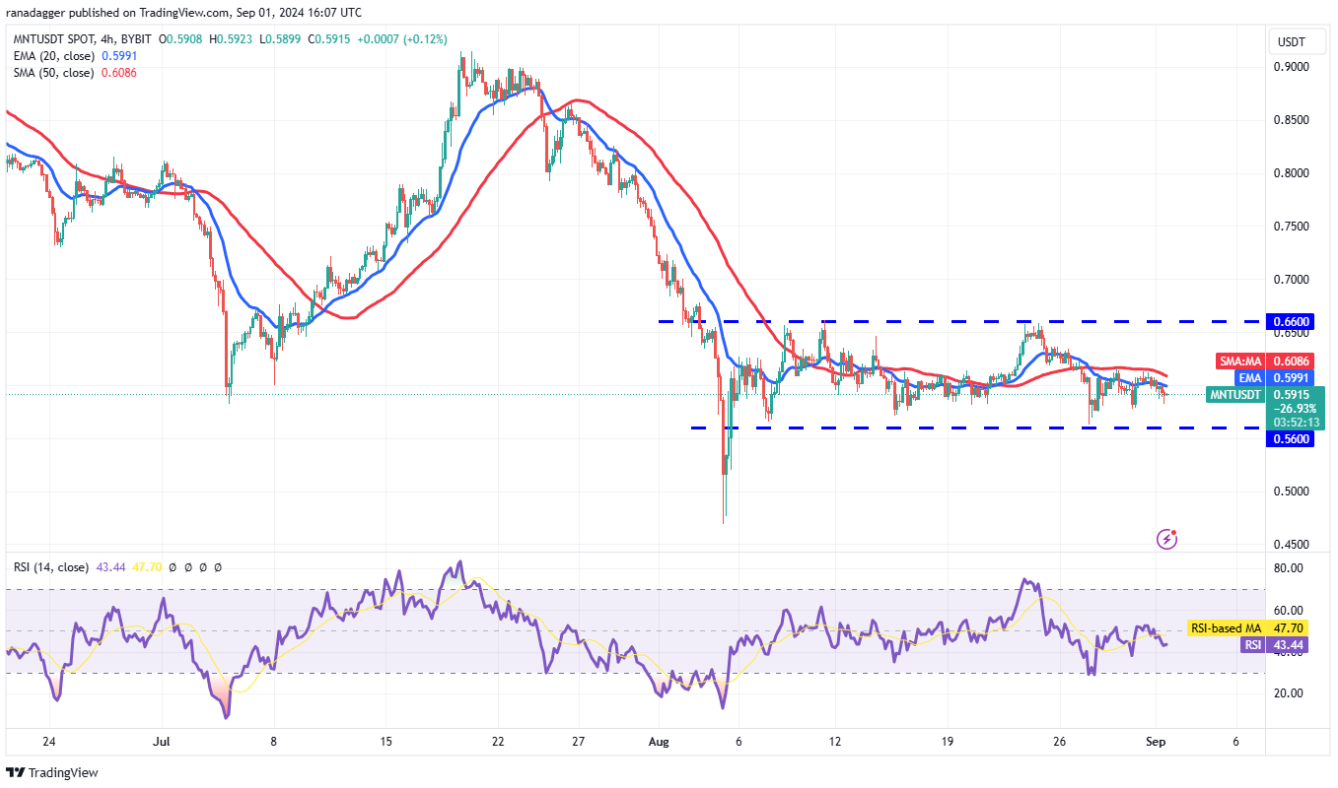Click the USDT currency tab on the price axis
The width and height of the screenshot is (1338, 788).
pos(1296,41)
